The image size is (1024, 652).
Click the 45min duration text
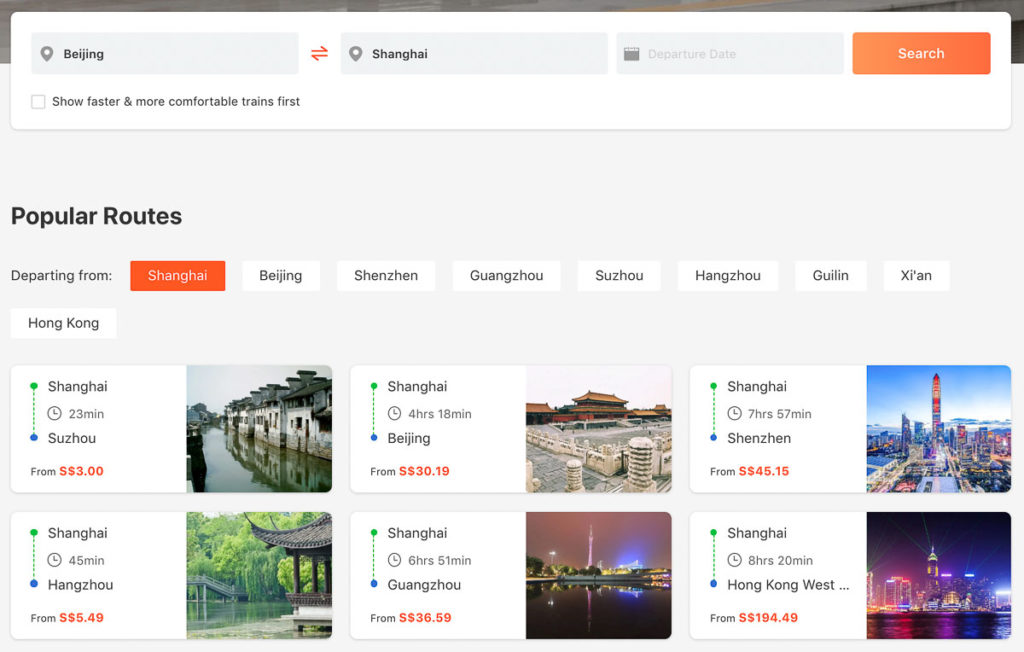86,561
